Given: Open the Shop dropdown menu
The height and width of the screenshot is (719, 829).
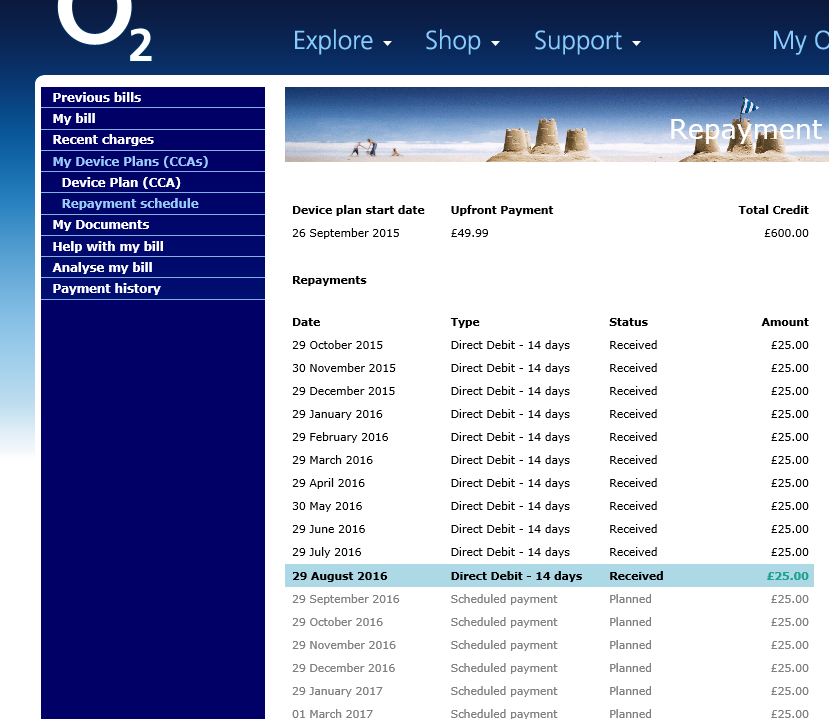Looking at the screenshot, I should [x=455, y=41].
